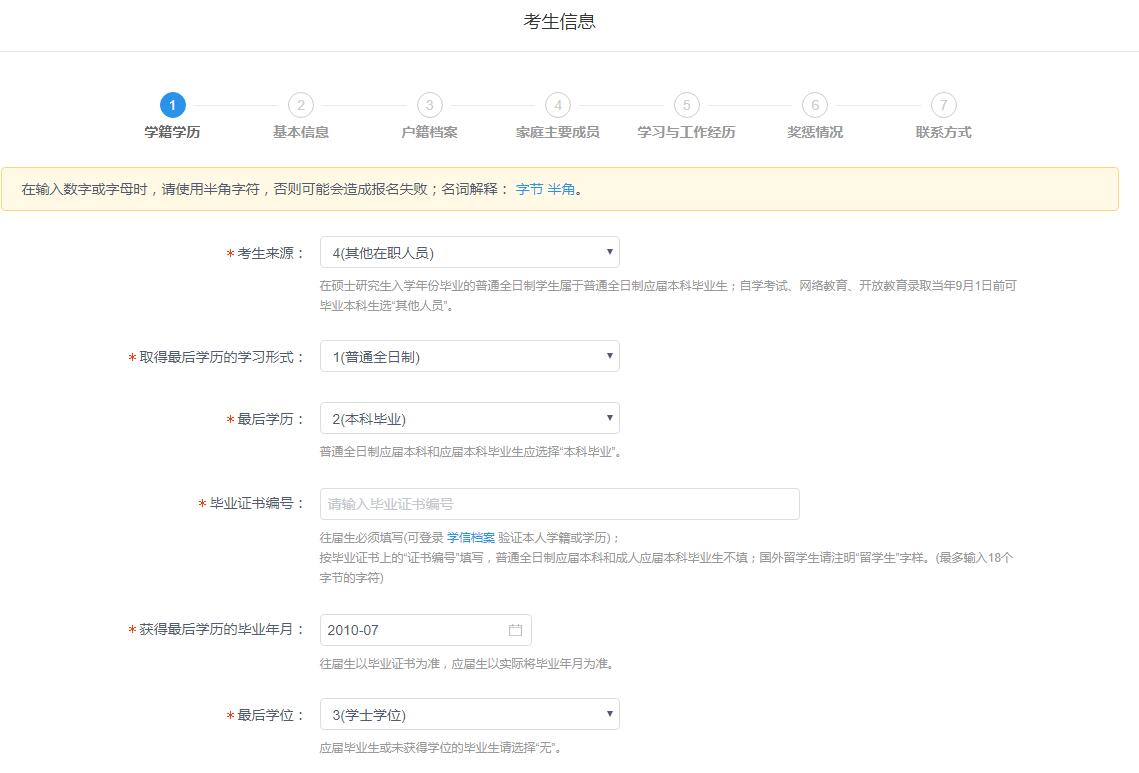Select the 家庭主要成员 step label
This screenshot has width=1139, height=773.
coord(558,132)
